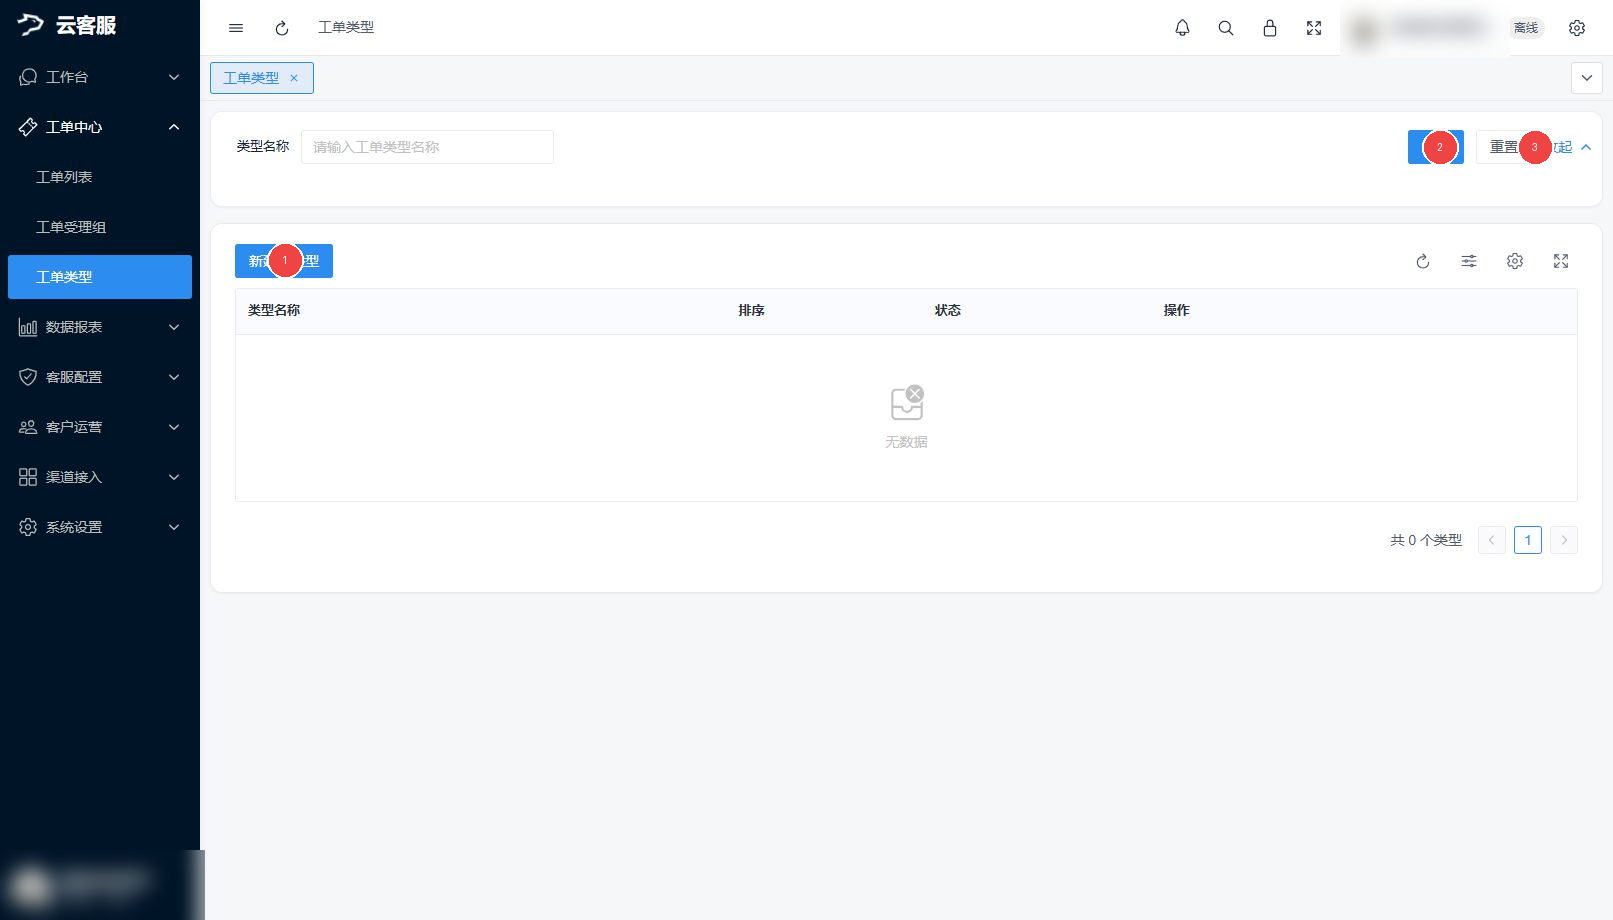Open the top-right settings gear
The image size is (1613, 920).
tap(1577, 28)
